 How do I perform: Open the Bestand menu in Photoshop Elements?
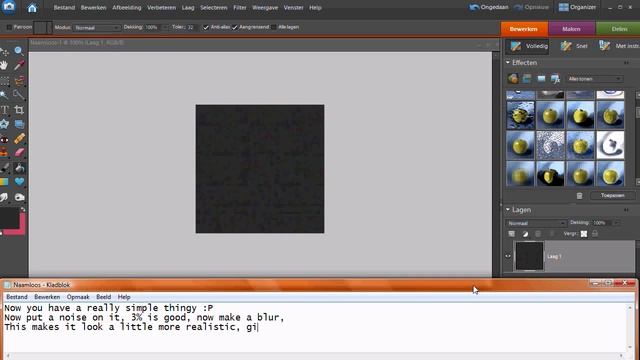pos(64,8)
